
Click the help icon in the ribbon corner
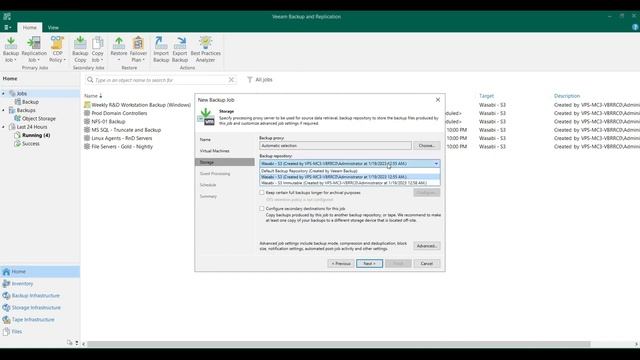point(635,27)
